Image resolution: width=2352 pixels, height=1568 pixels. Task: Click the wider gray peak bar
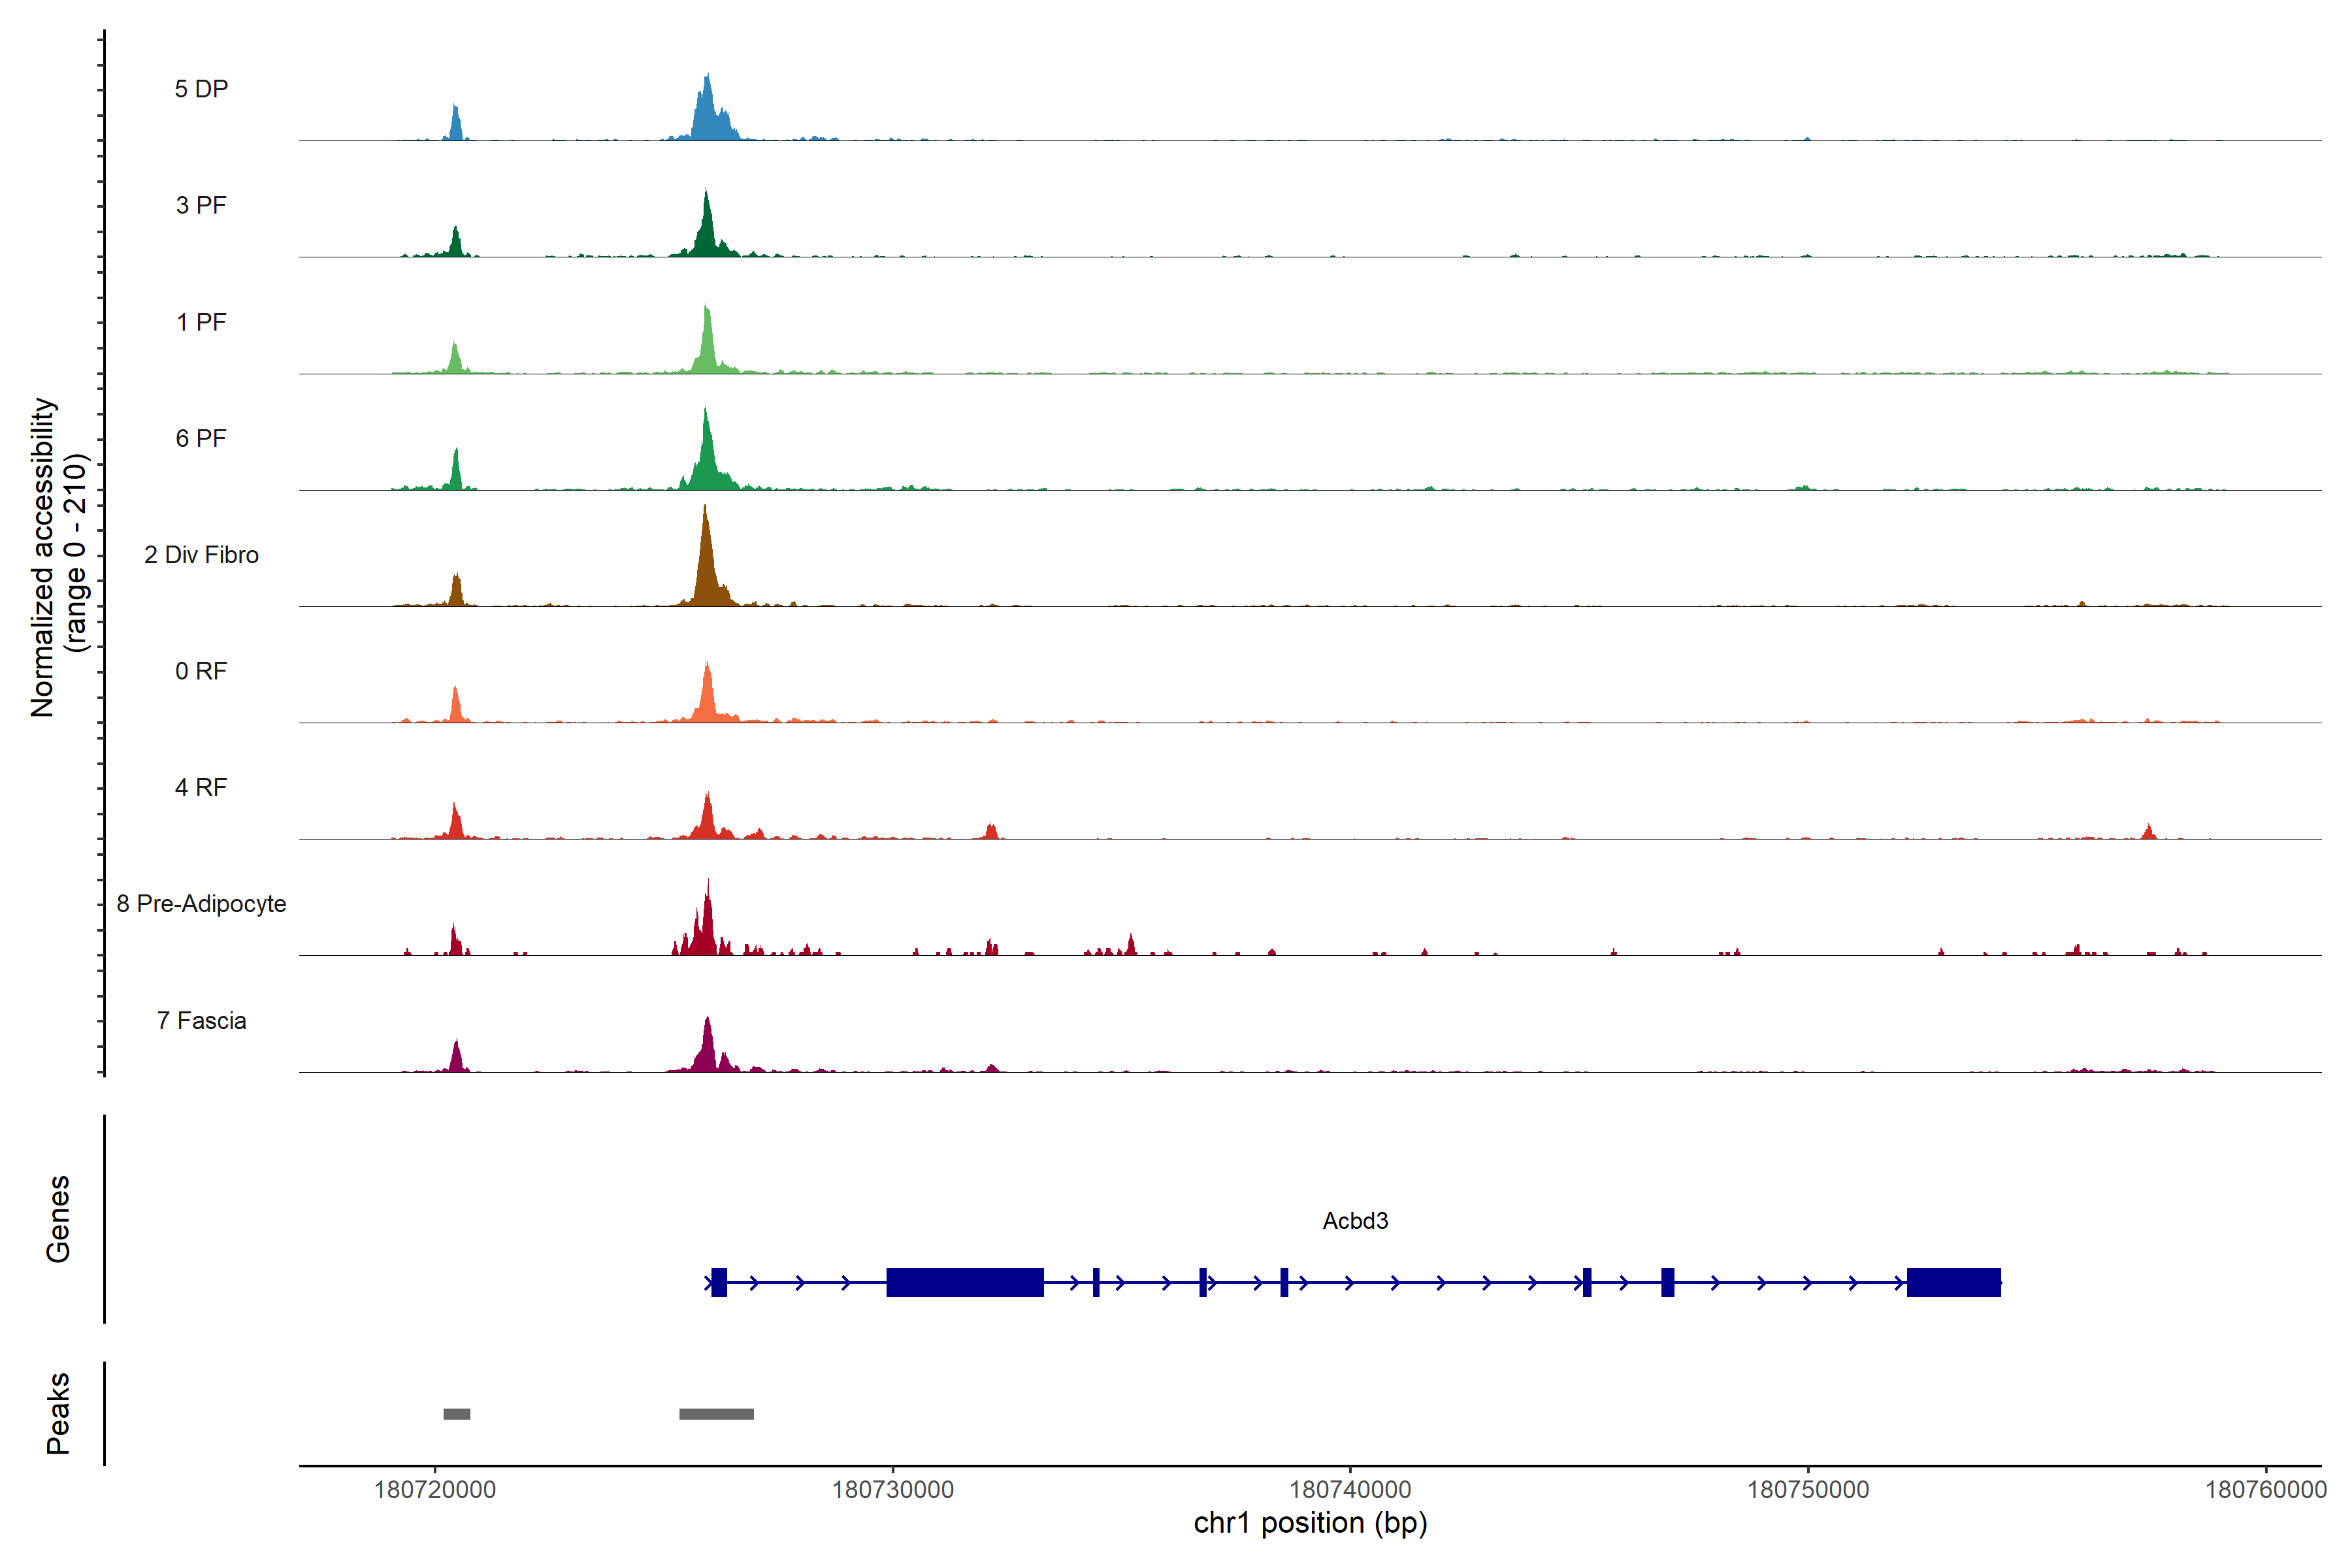pos(716,1414)
